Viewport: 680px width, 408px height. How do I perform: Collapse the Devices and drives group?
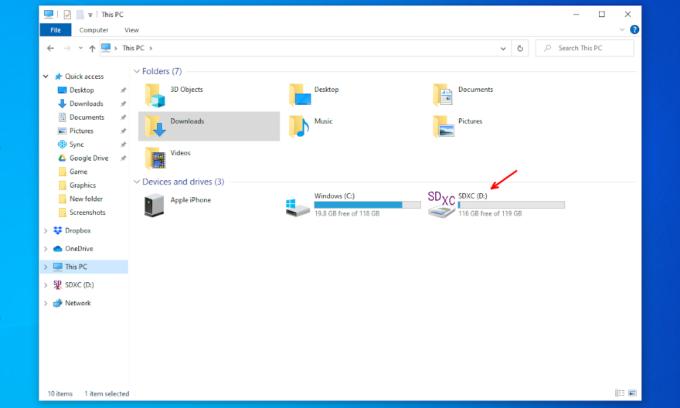[x=138, y=182]
